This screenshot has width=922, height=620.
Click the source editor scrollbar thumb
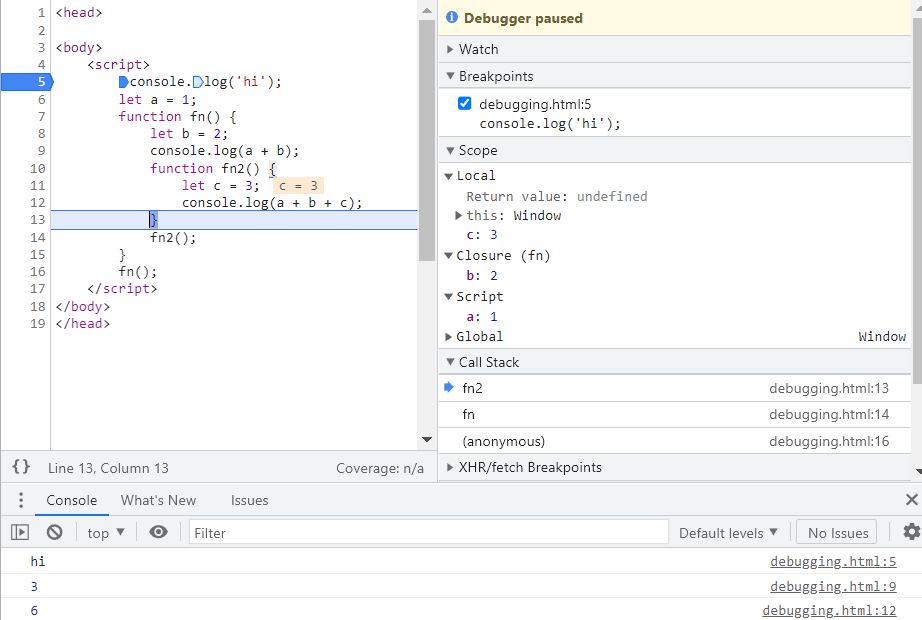(427, 140)
